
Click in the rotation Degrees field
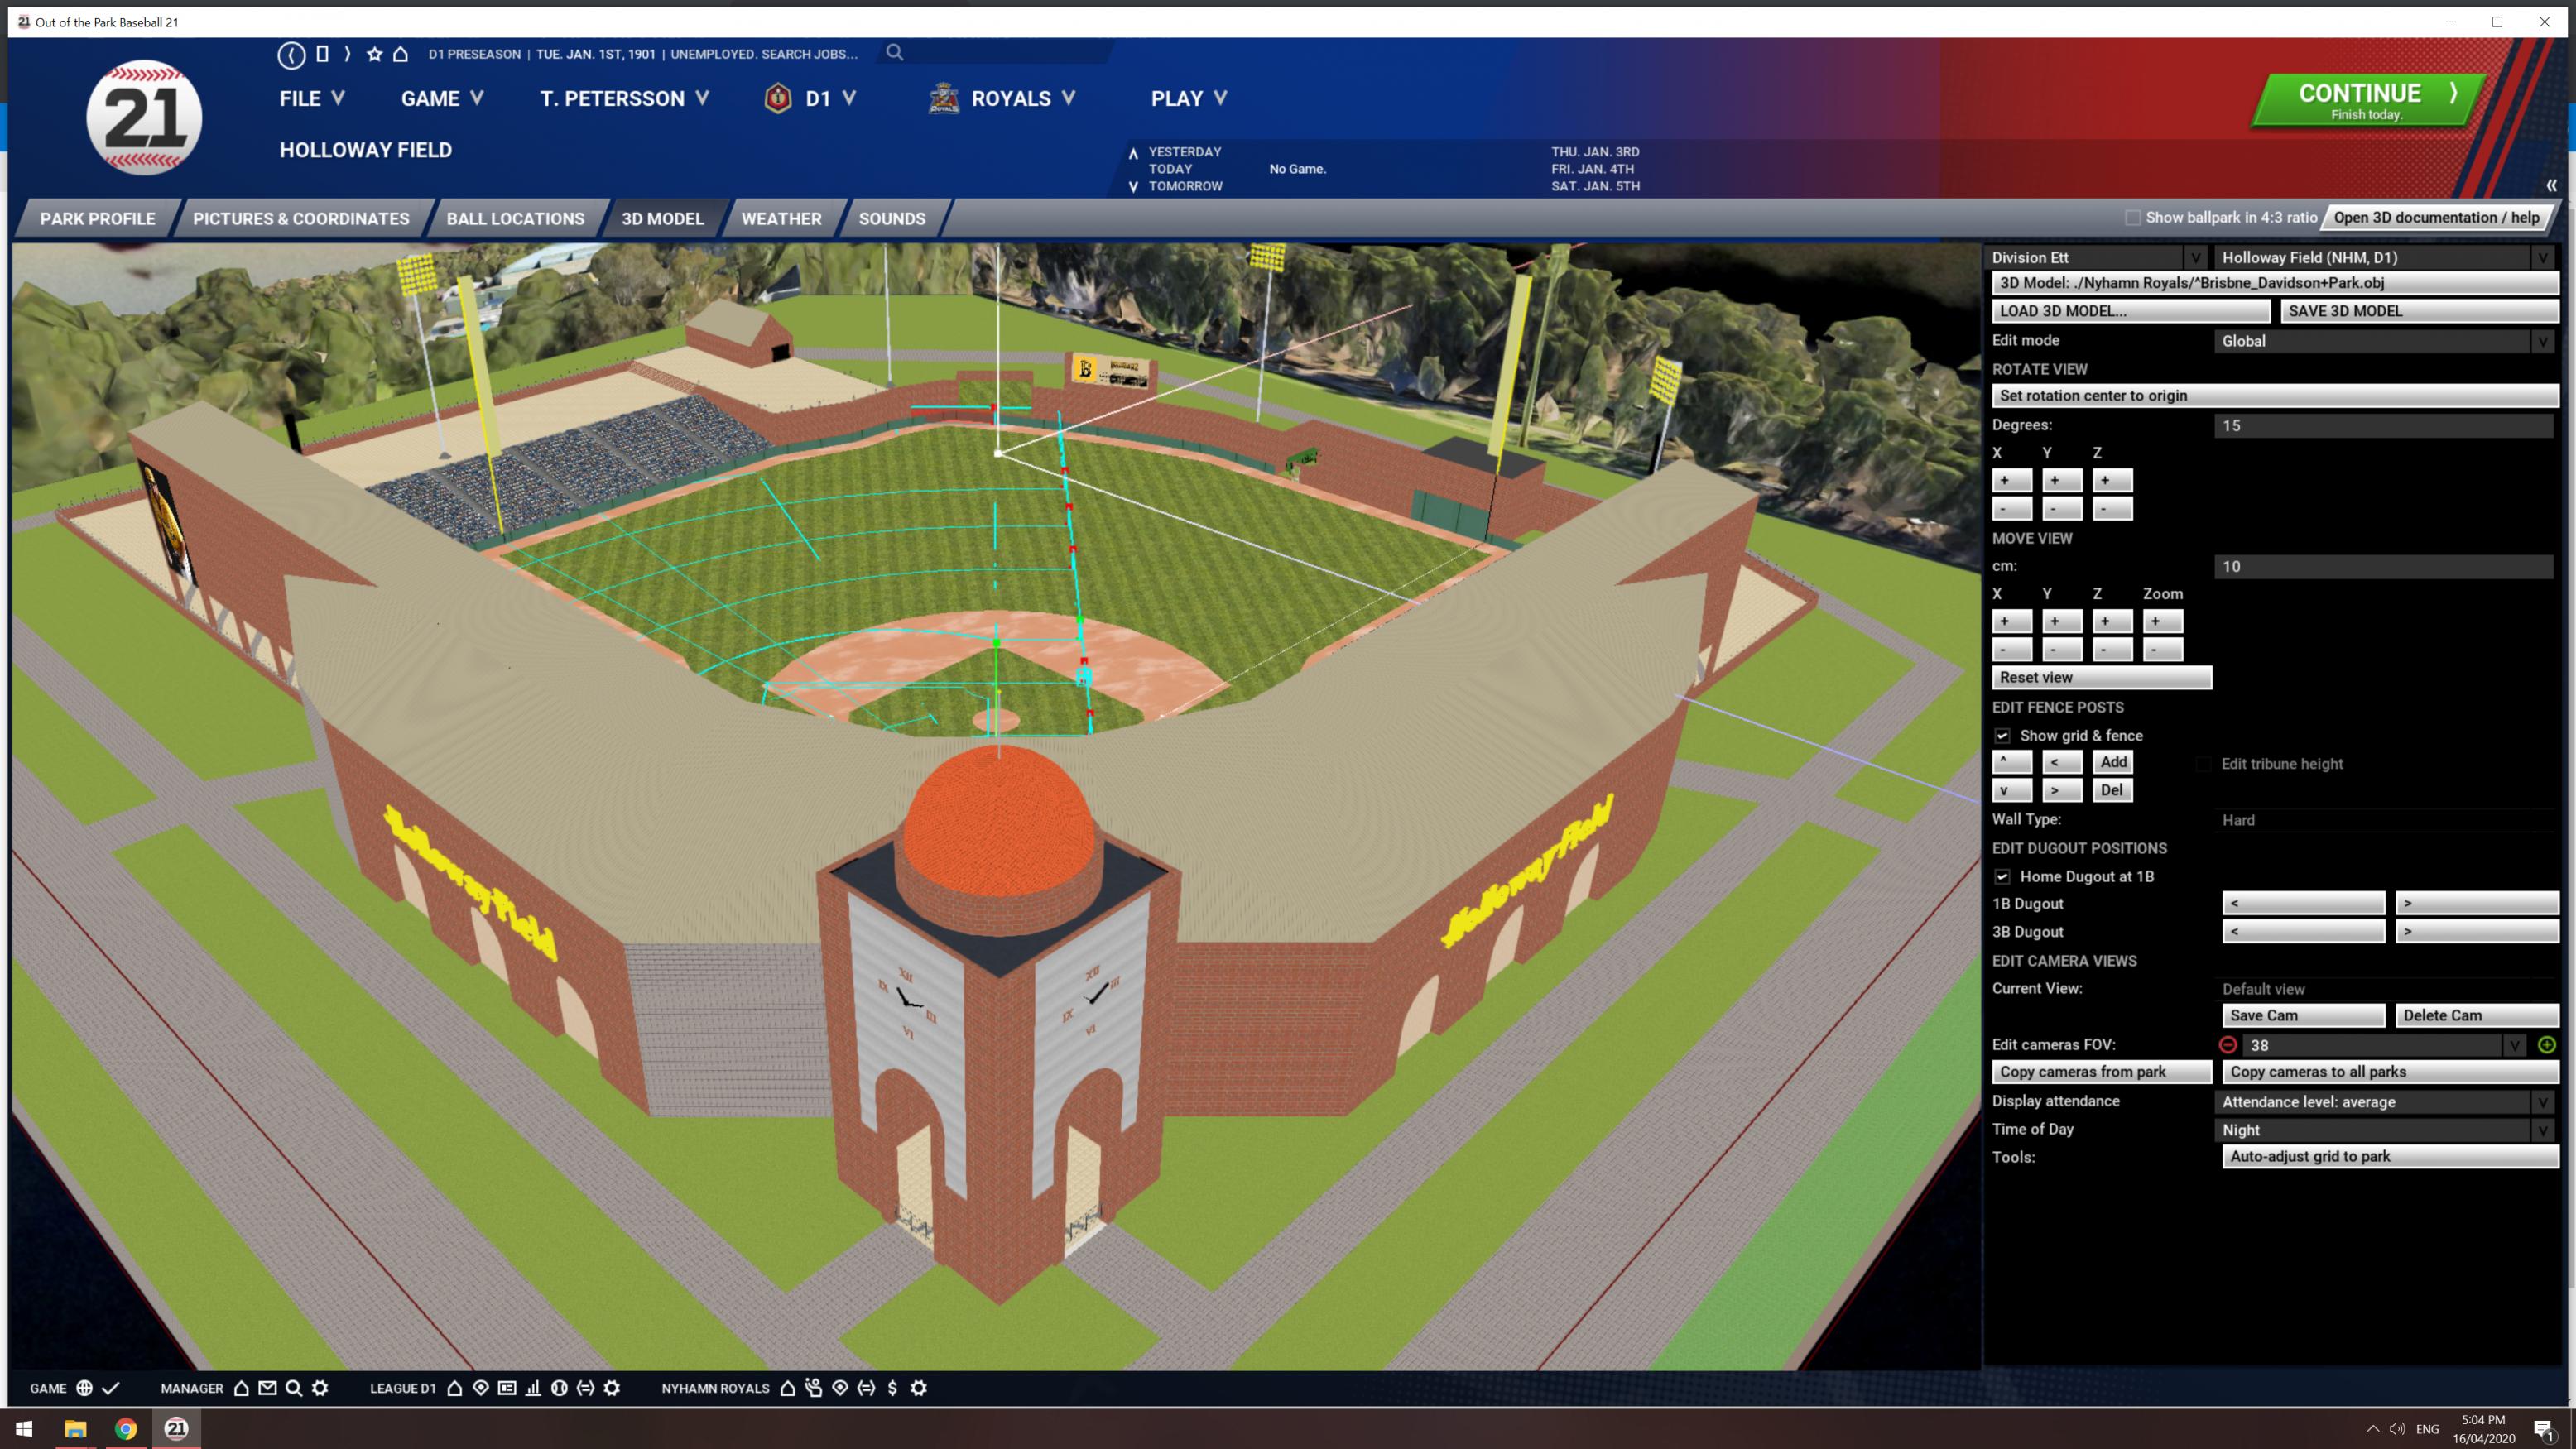(x=2384, y=425)
